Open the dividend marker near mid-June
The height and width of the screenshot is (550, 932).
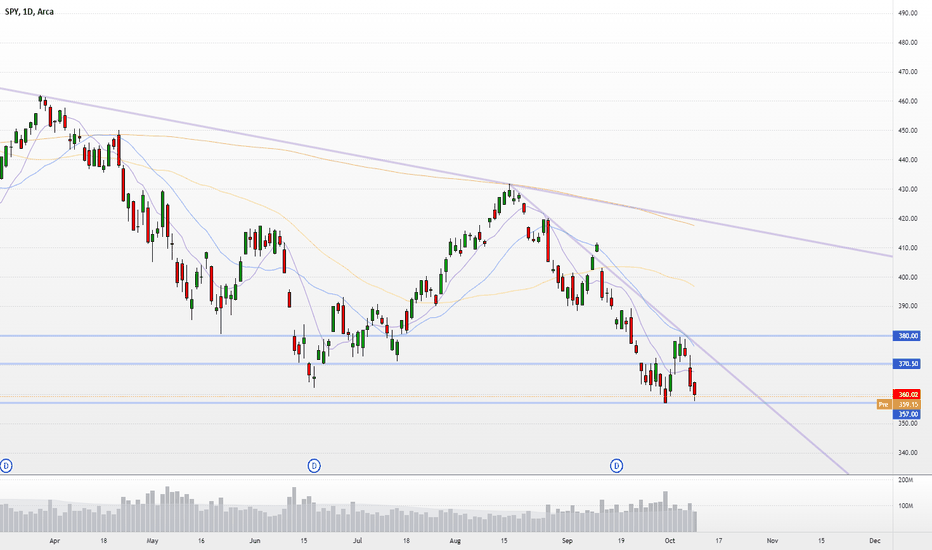(314, 466)
